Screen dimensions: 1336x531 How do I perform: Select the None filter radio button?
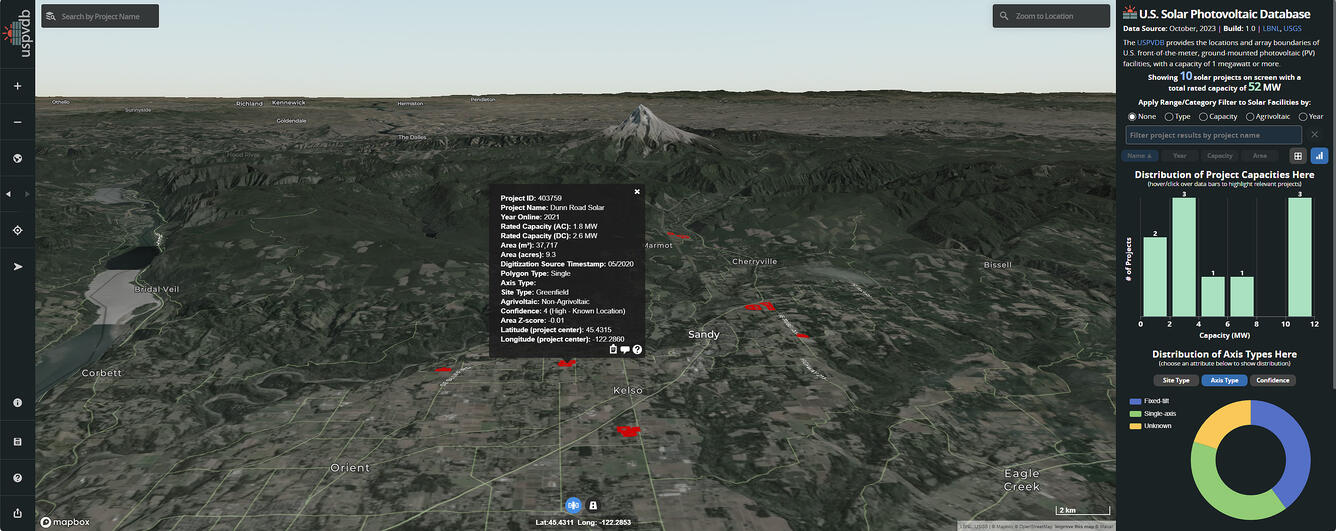(1133, 117)
